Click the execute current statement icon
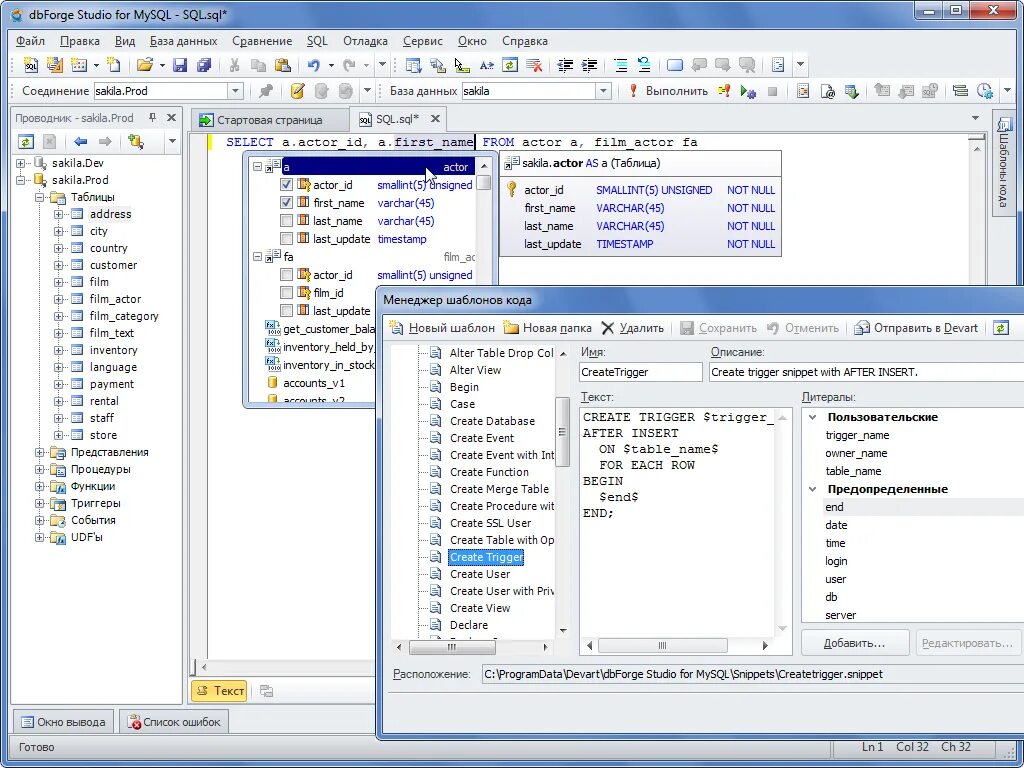Image resolution: width=1024 pixels, height=768 pixels. (724, 91)
